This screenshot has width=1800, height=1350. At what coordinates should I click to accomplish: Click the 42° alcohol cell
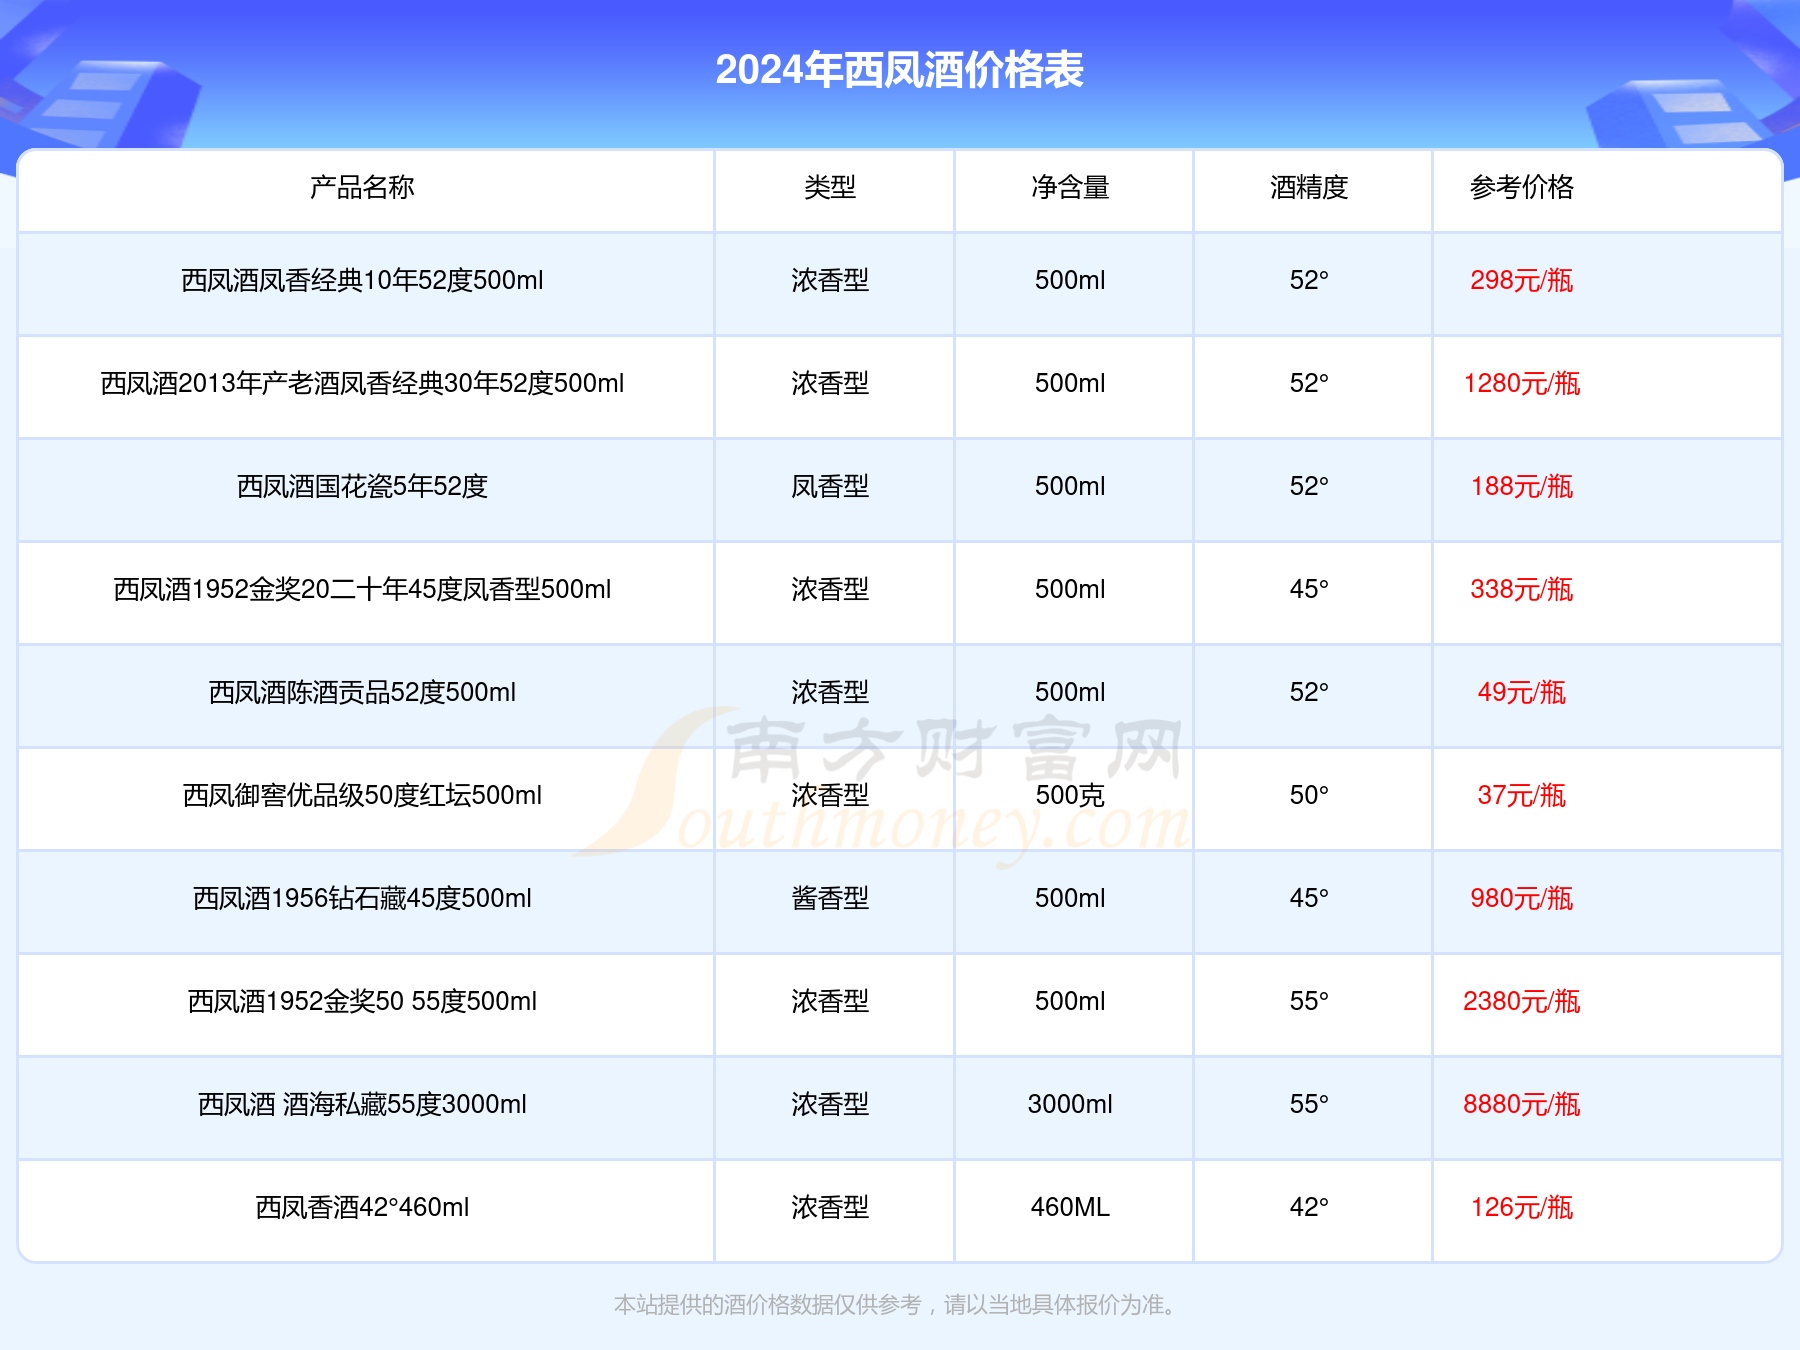[x=1309, y=1207]
